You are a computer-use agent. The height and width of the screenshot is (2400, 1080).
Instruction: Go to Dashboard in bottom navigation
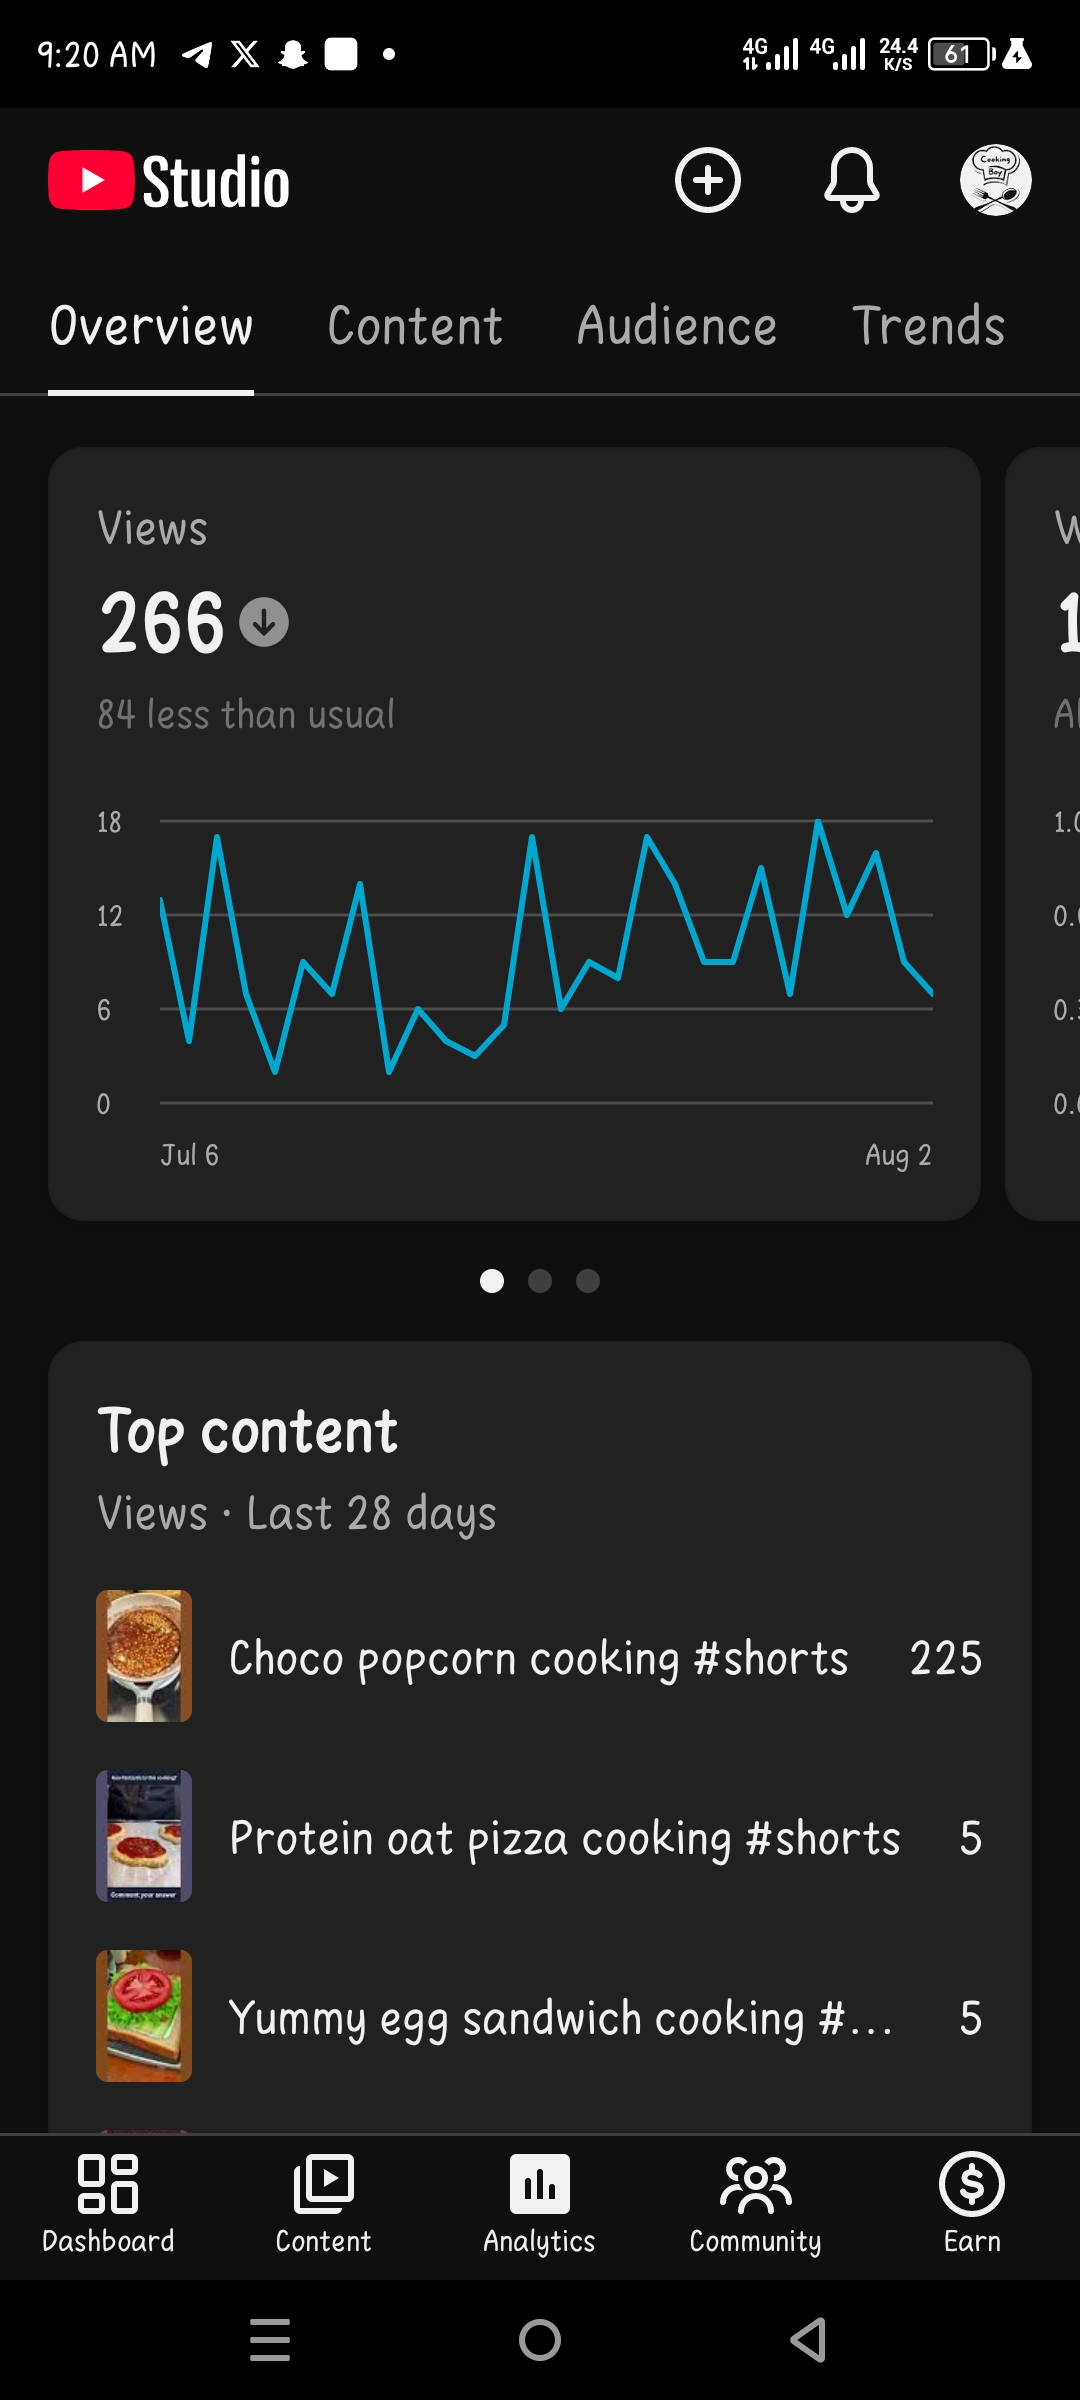coord(108,2205)
